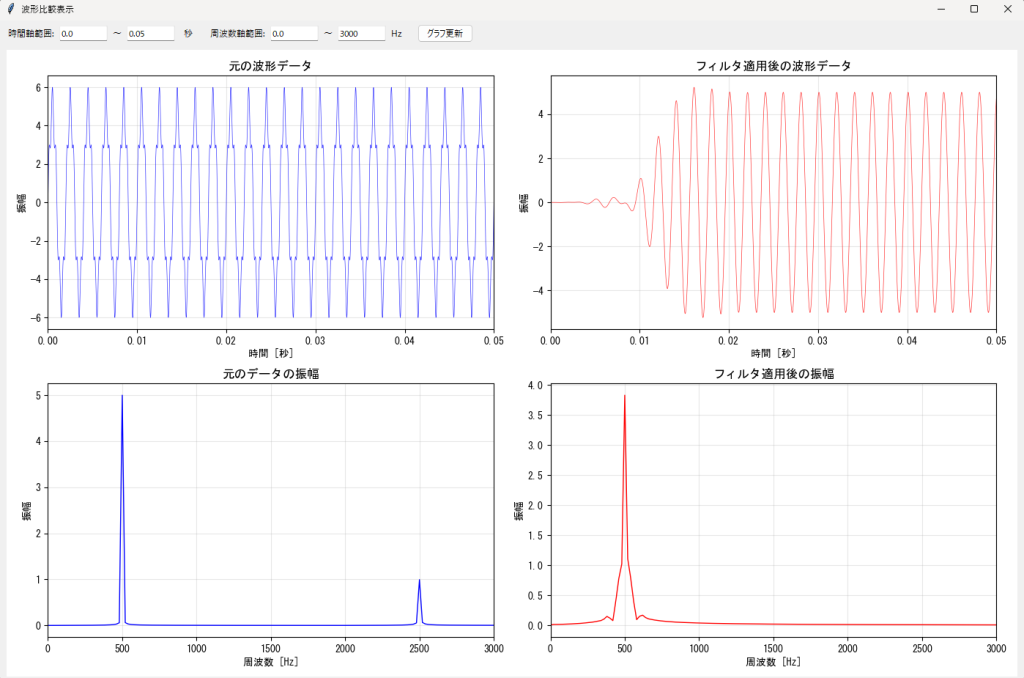Minimize the 波形比較表示 window

point(941,9)
